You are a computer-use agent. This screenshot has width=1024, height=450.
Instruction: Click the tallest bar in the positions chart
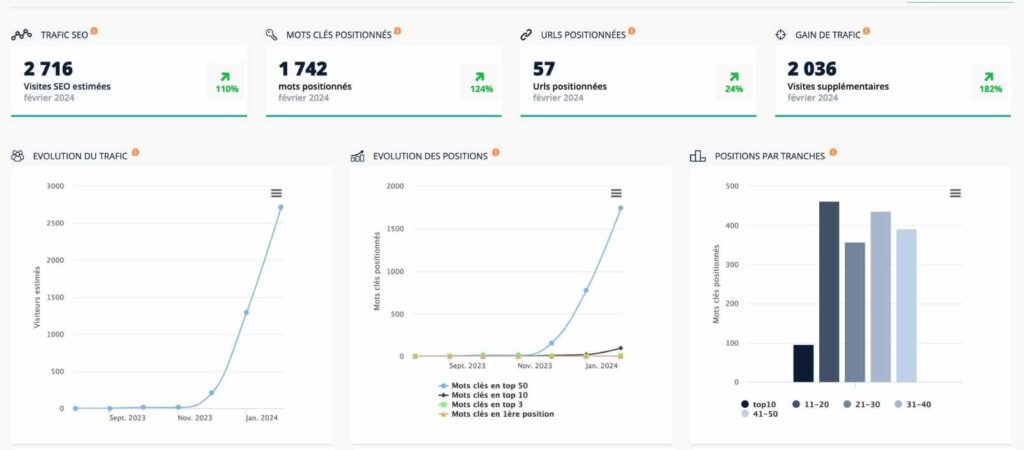(829, 291)
